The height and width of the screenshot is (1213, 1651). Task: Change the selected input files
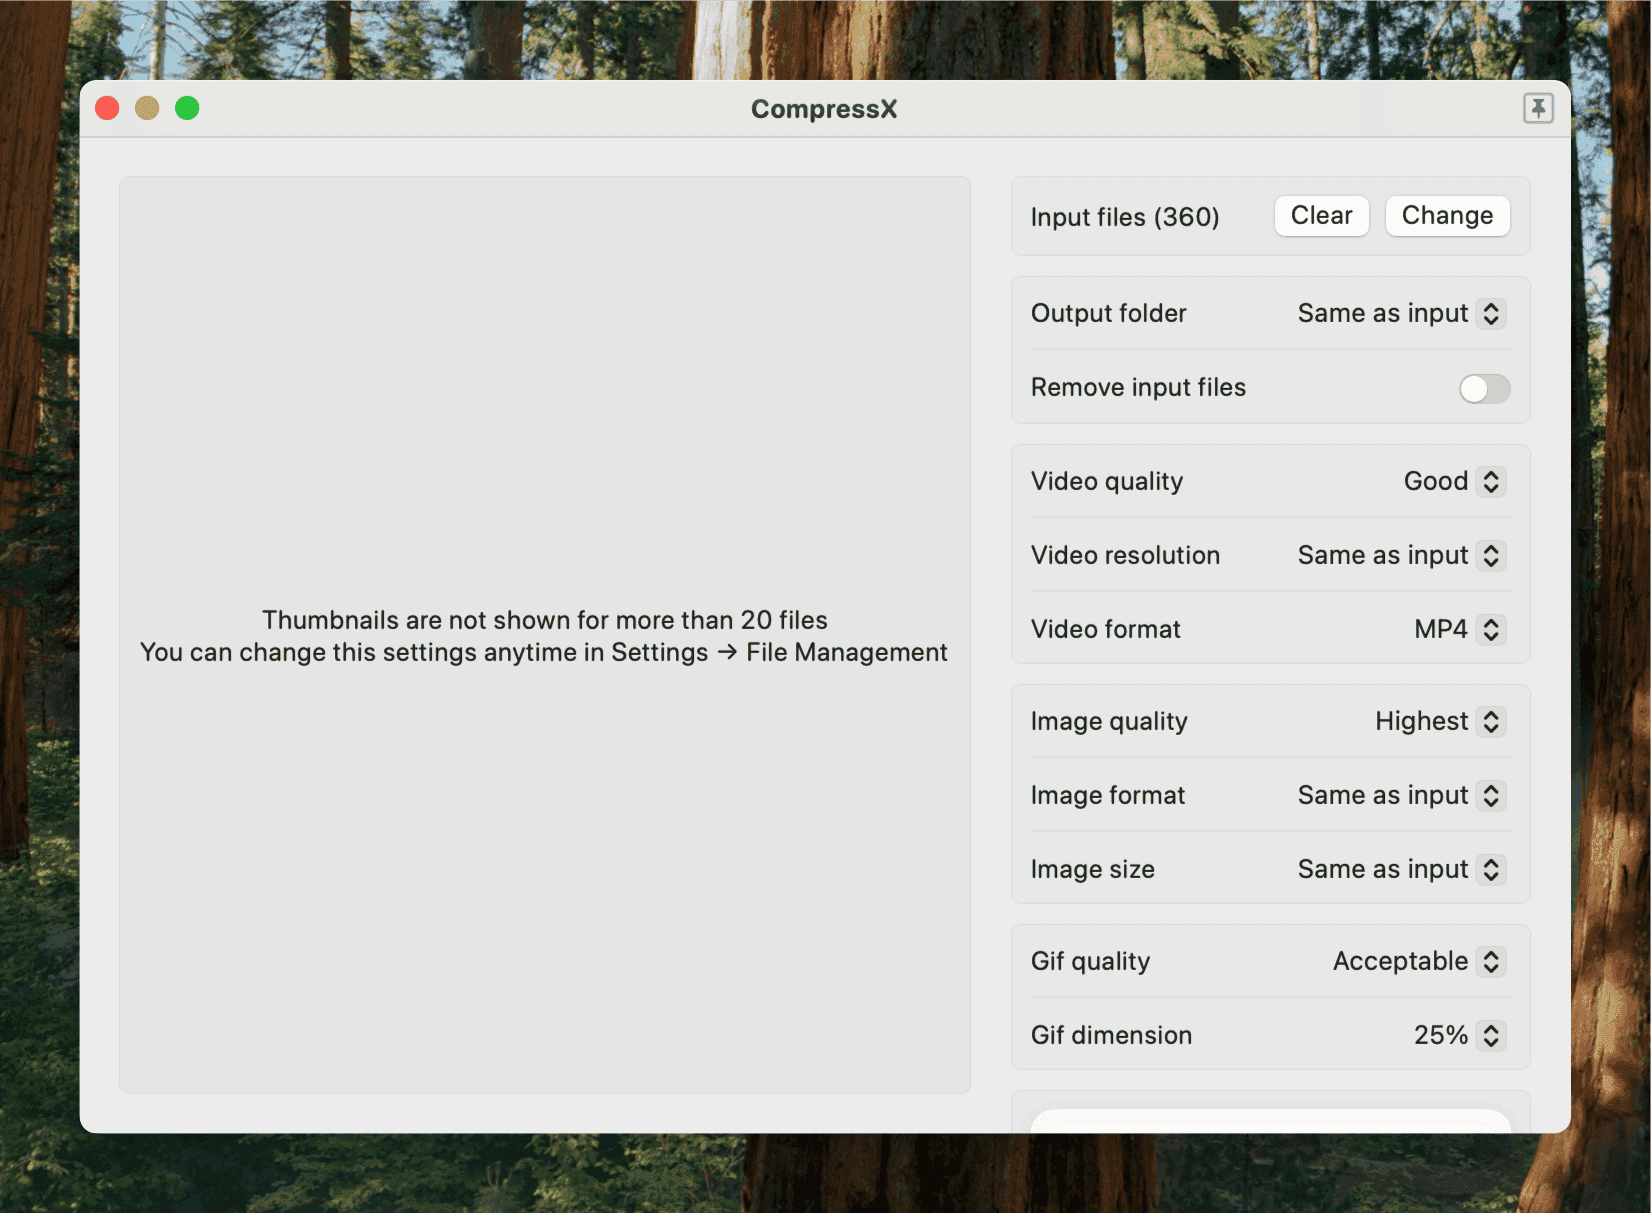point(1447,215)
